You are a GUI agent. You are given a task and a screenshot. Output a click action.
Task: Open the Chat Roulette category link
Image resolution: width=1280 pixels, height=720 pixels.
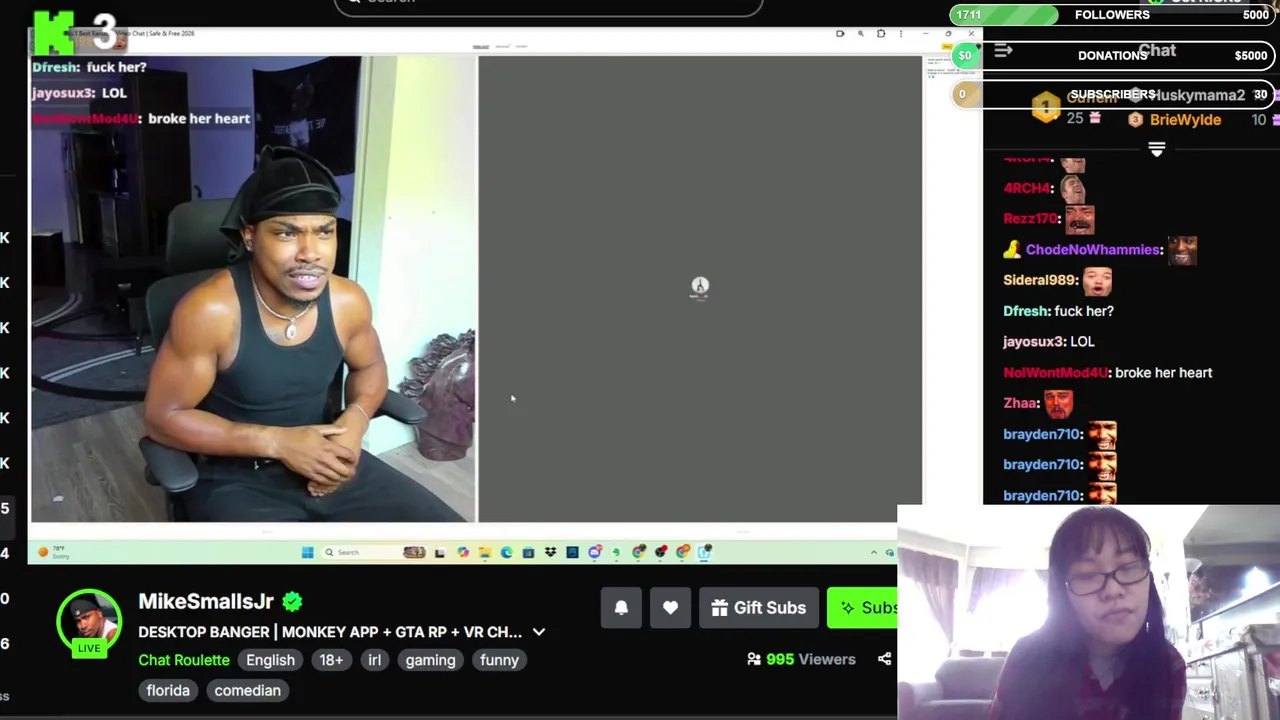(x=184, y=660)
